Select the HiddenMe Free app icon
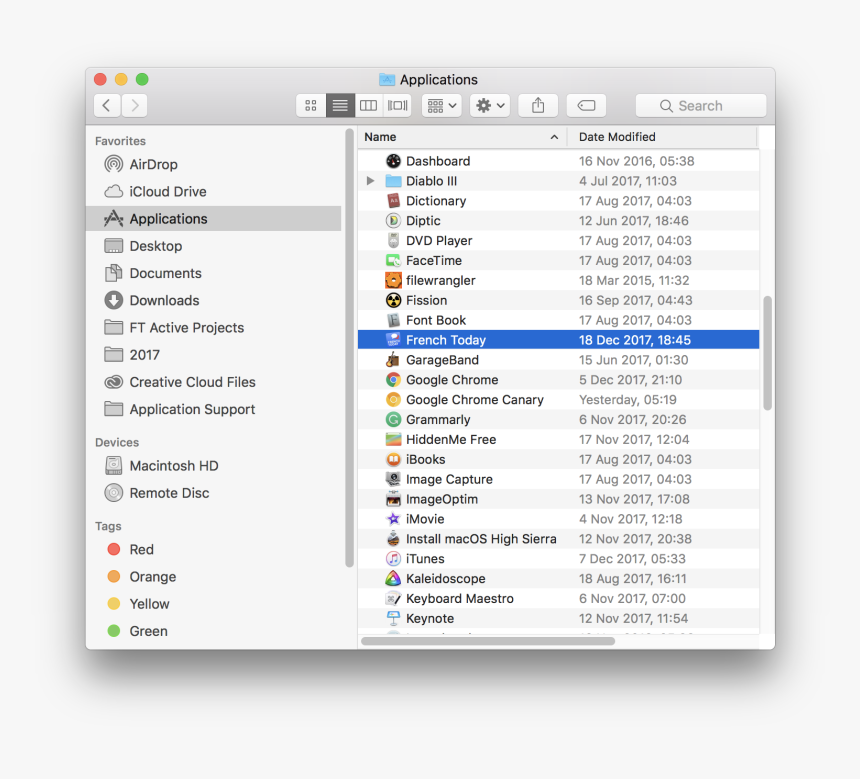The width and height of the screenshot is (860, 779). [x=393, y=439]
